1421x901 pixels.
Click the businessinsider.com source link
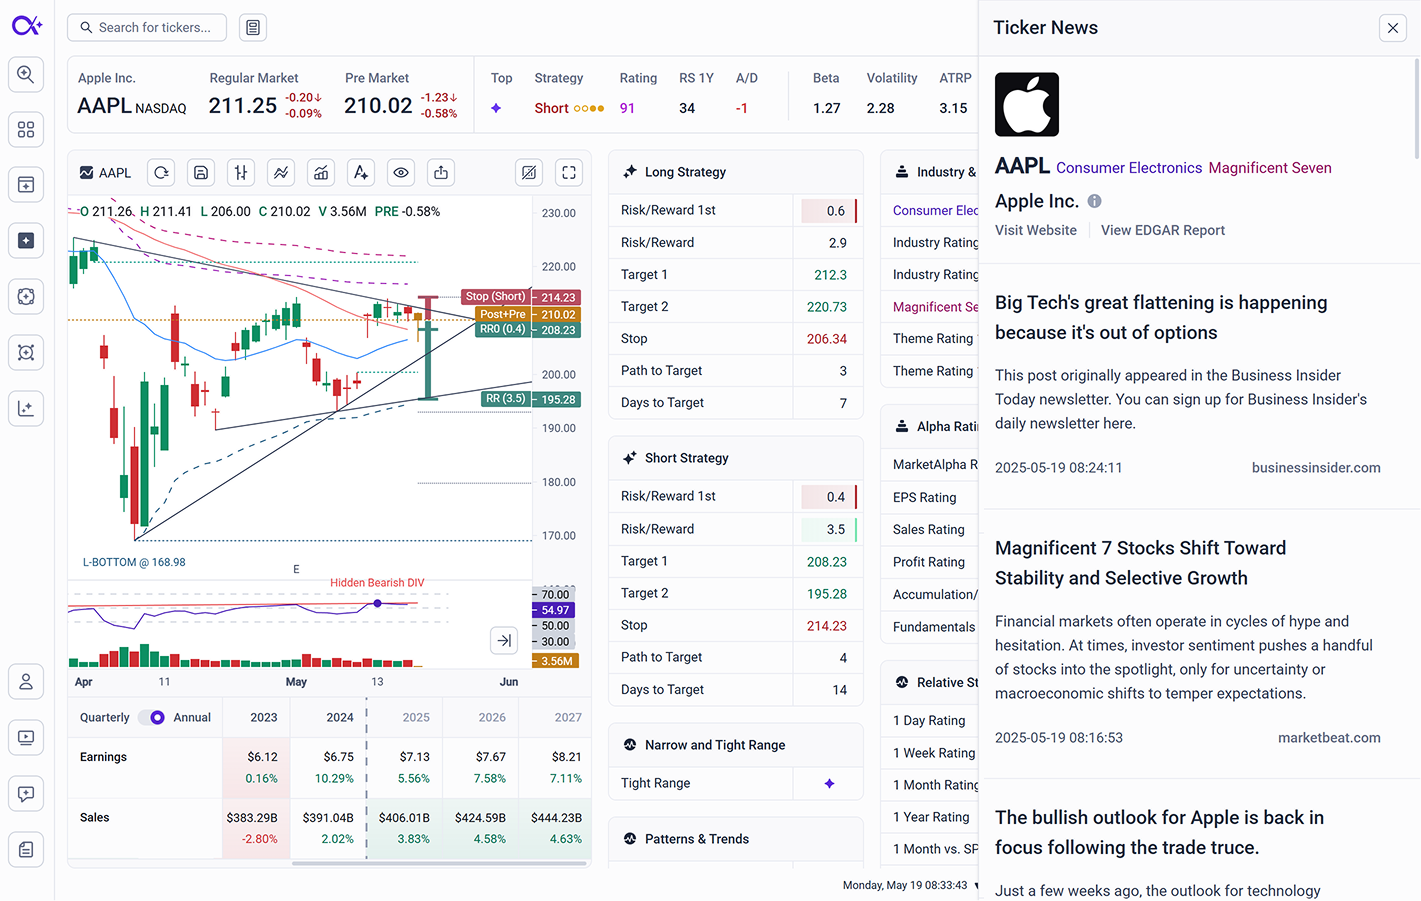(1316, 468)
